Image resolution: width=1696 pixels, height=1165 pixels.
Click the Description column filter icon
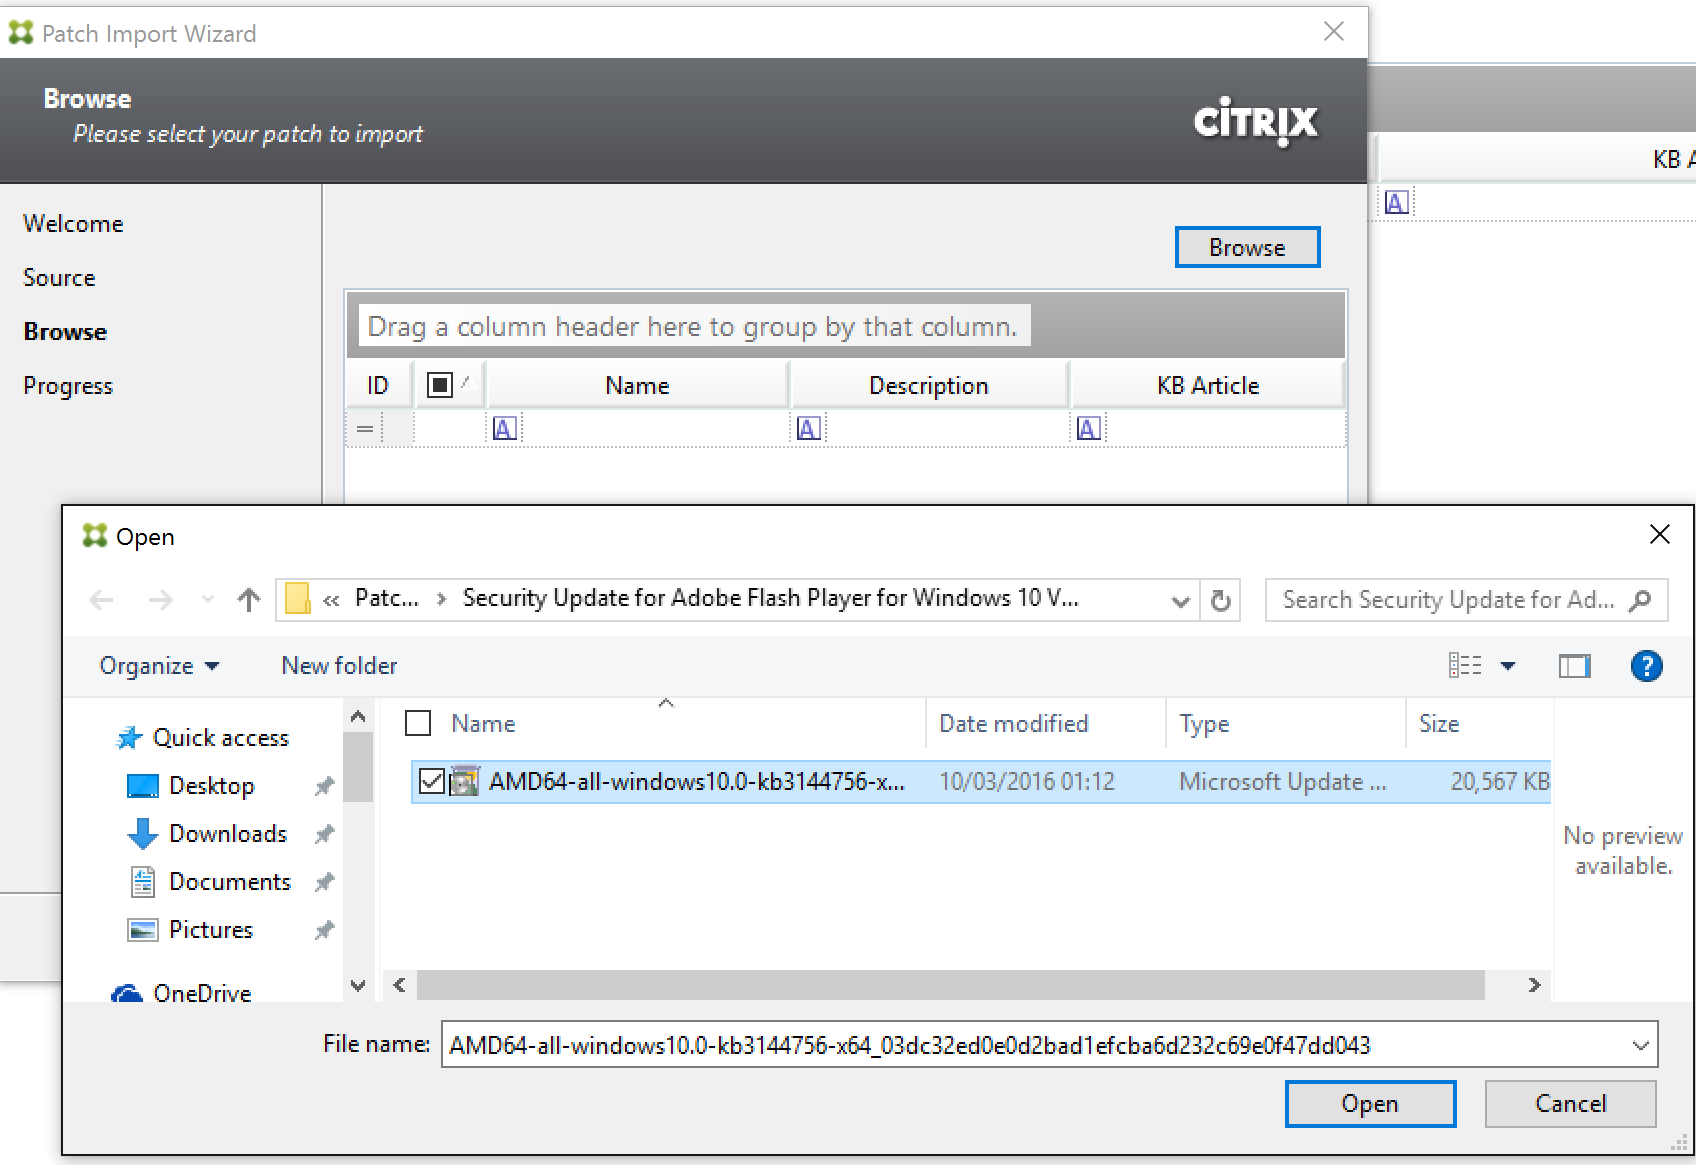click(x=809, y=429)
